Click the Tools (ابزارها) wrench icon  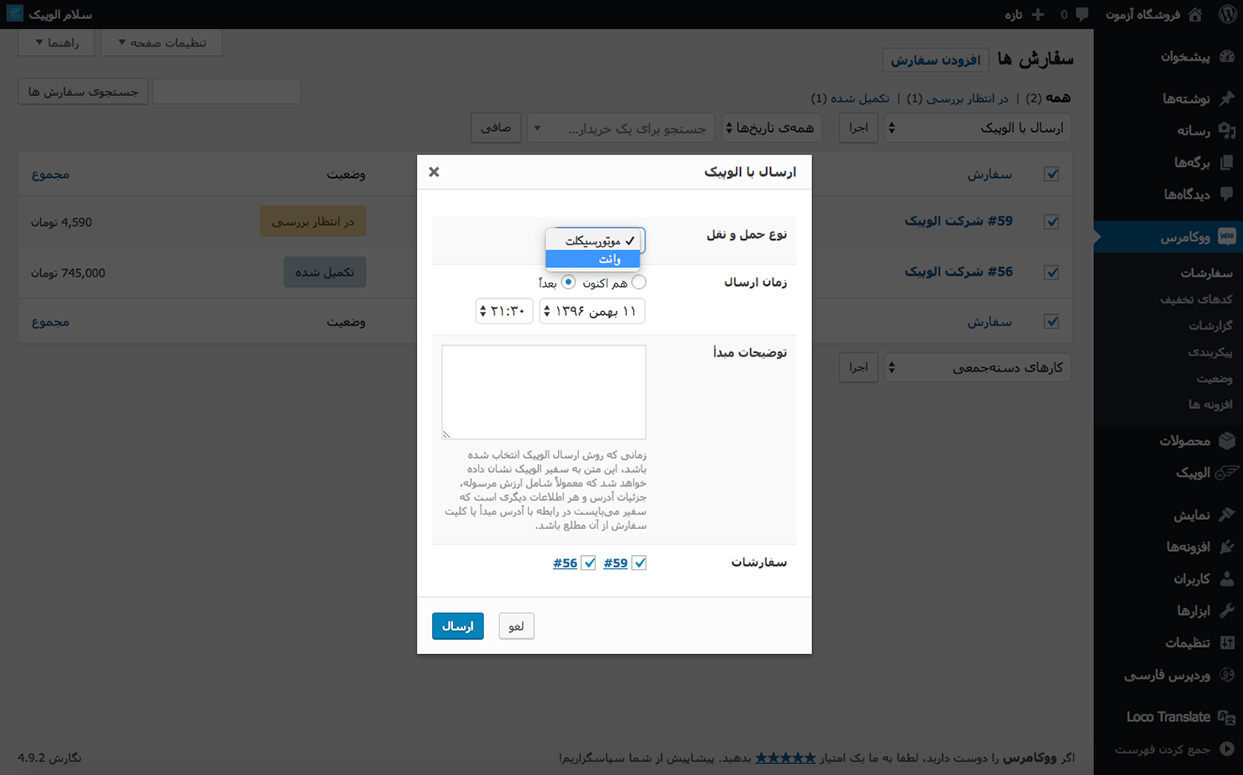click(1227, 611)
